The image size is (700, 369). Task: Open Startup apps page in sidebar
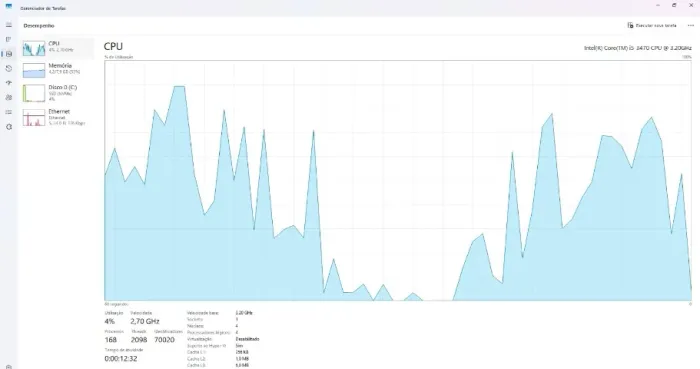click(x=8, y=83)
